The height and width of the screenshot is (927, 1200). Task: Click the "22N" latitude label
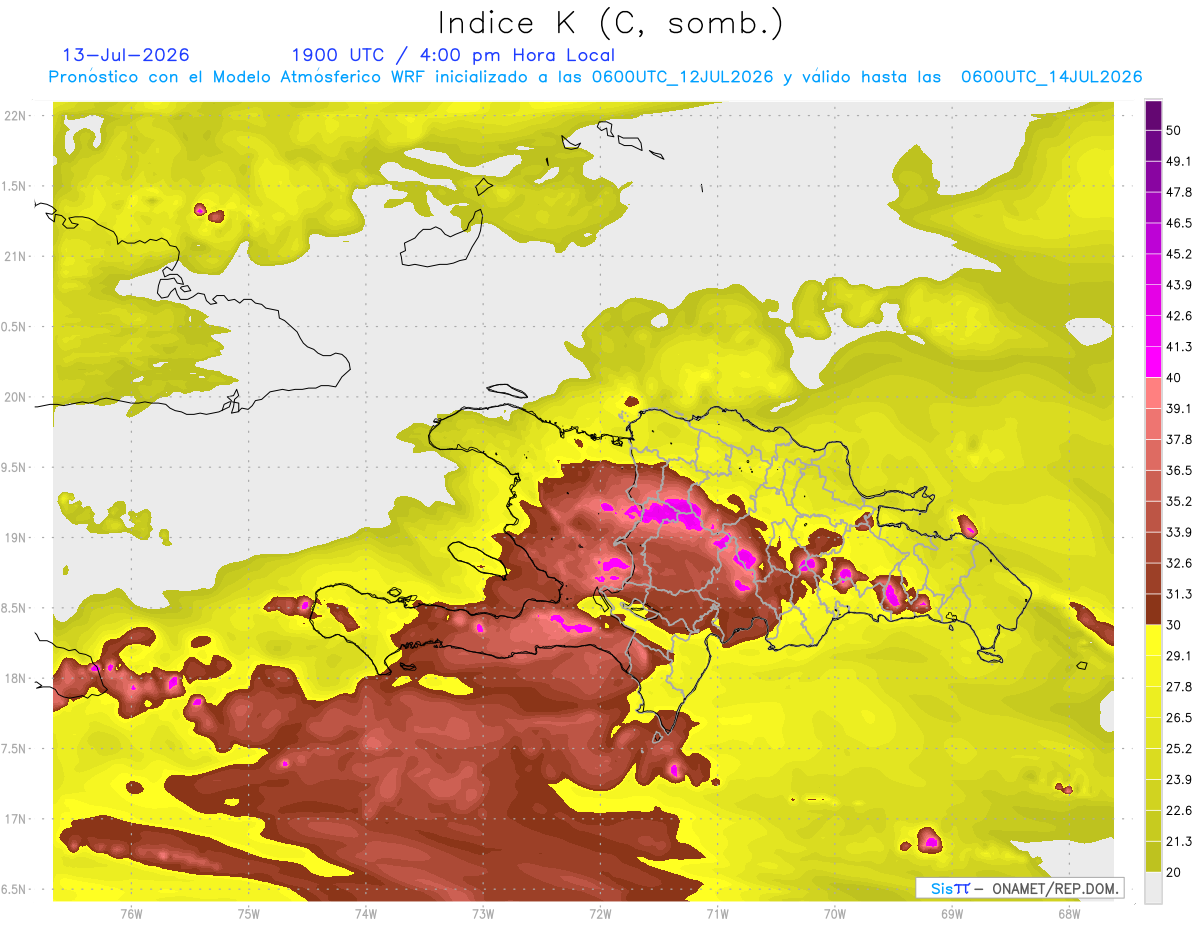tap(15, 115)
